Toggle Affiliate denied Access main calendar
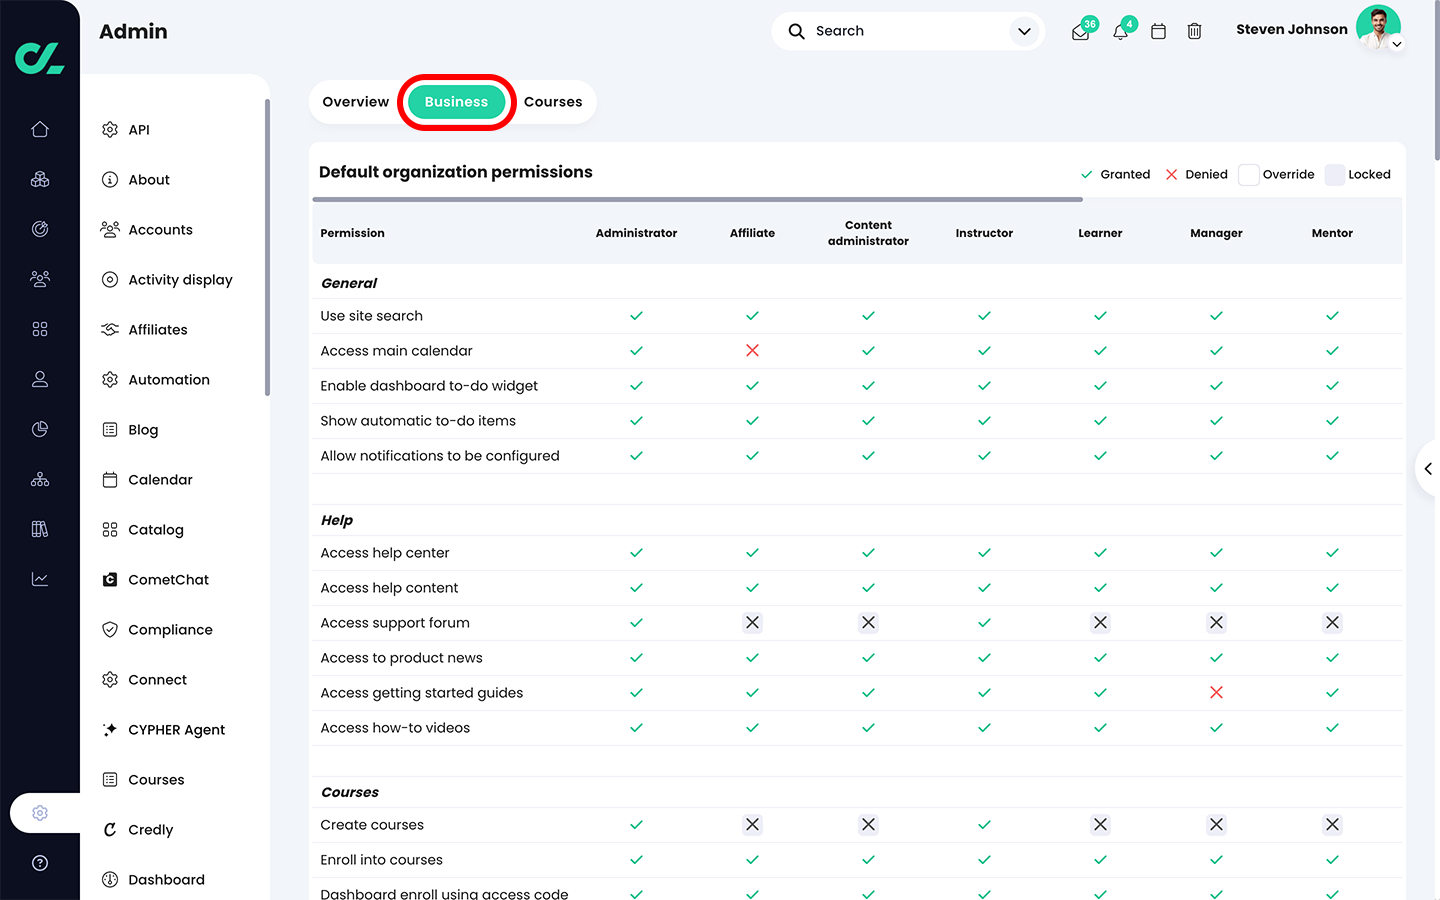 click(752, 350)
